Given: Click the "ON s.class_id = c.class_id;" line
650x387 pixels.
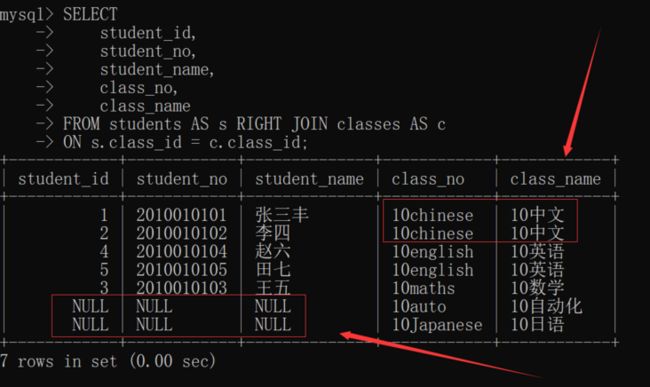Looking at the screenshot, I should coord(186,143).
